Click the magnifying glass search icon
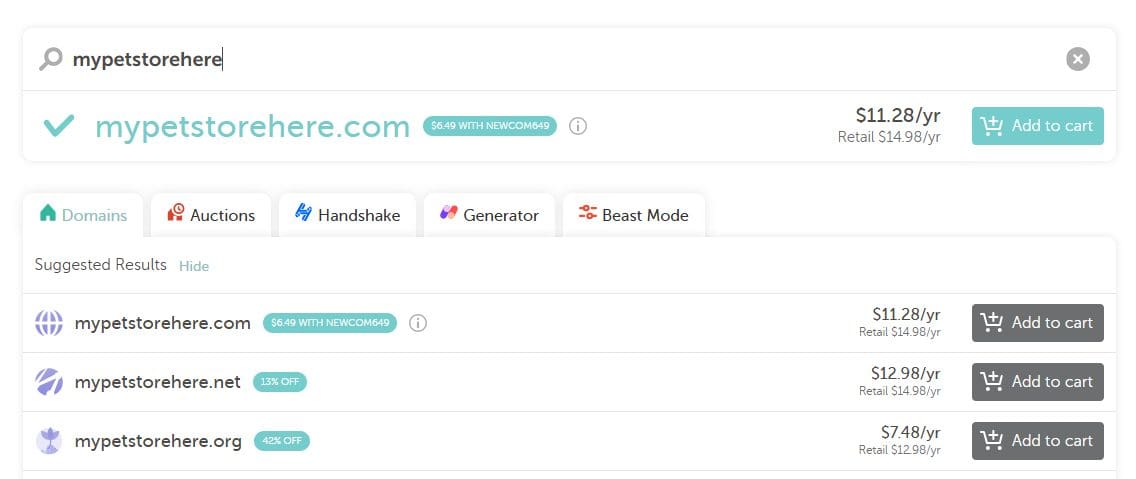Image resolution: width=1136 pixels, height=479 pixels. click(x=51, y=59)
